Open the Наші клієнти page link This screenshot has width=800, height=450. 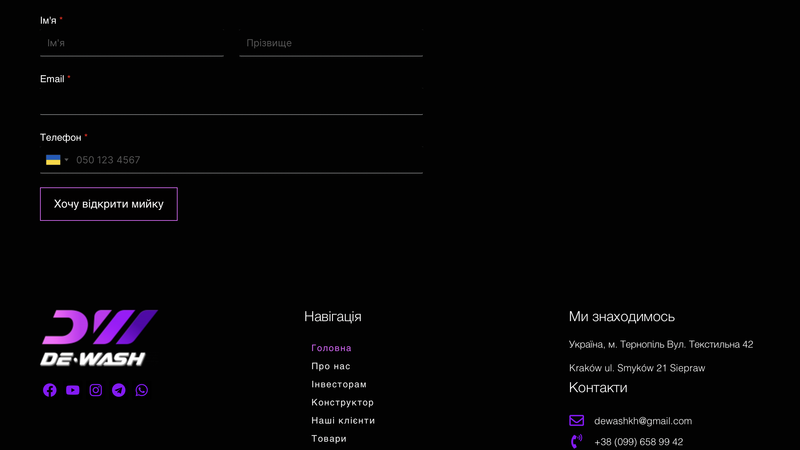point(343,421)
